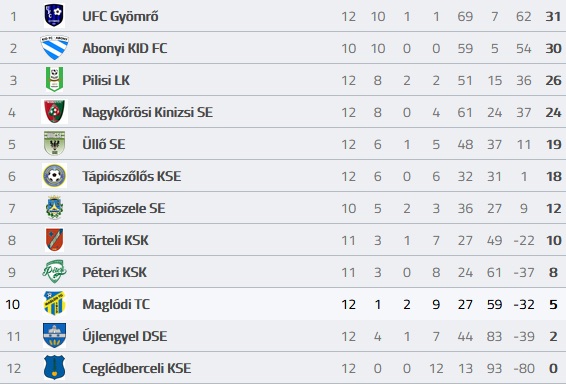
Task: Open the Tápiószele SE team link
Action: click(x=123, y=209)
